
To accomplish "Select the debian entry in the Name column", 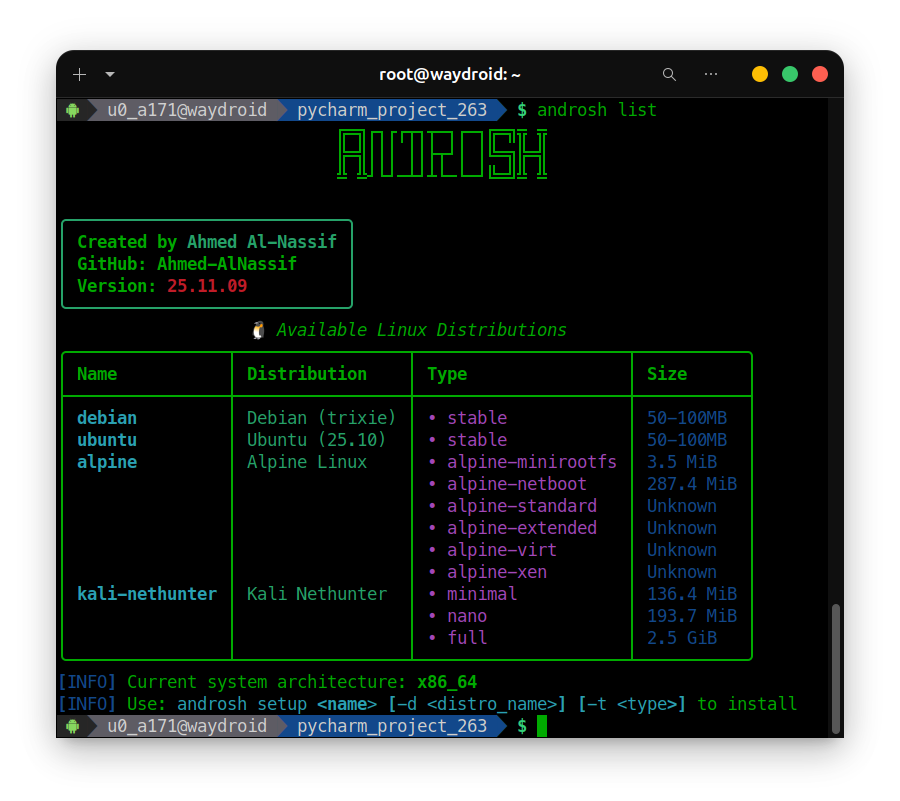I will click(x=107, y=418).
